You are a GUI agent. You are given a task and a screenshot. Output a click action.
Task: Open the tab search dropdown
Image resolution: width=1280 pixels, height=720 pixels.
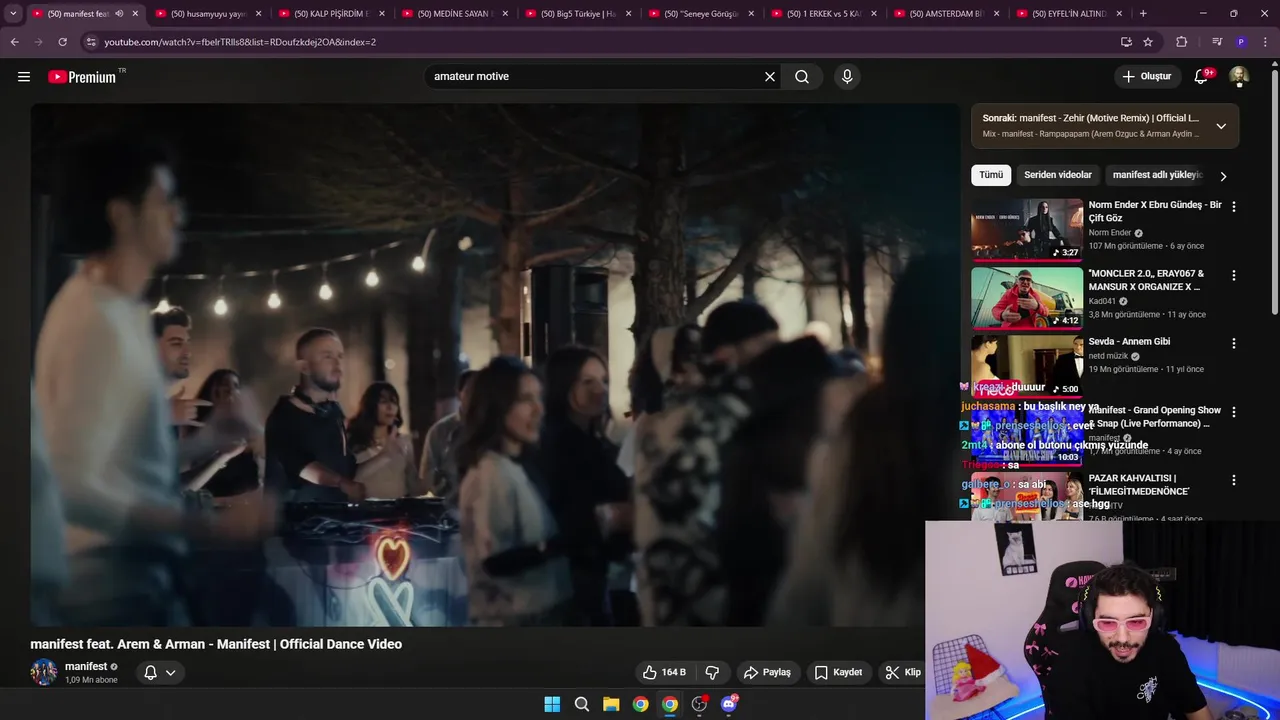[x=13, y=14]
